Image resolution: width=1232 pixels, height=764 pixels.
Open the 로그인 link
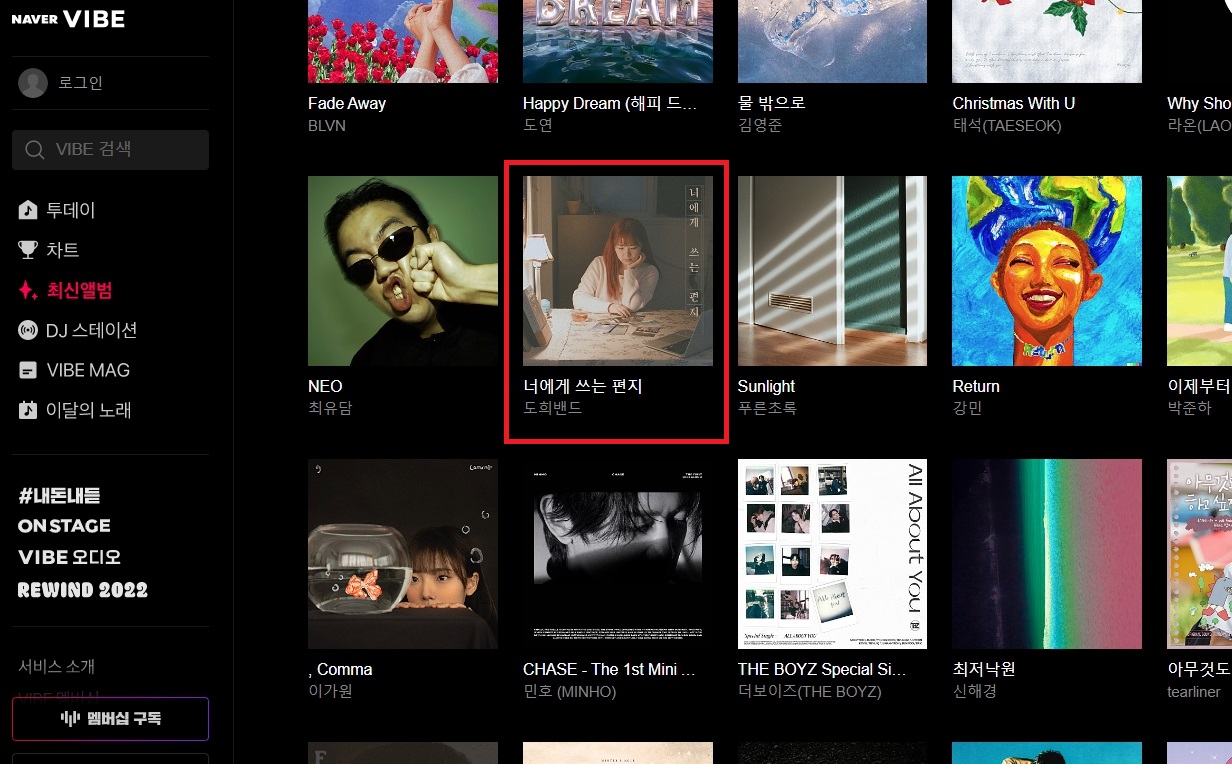[x=80, y=83]
